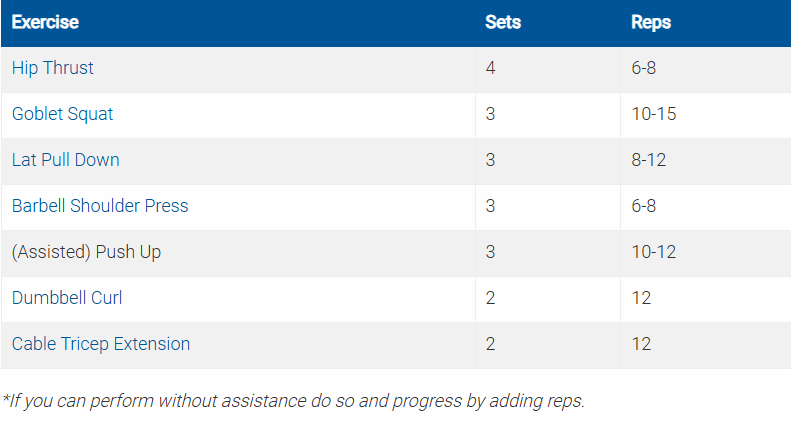Open the Hip Thrust exercise link
The width and height of the screenshot is (791, 423).
(x=52, y=68)
